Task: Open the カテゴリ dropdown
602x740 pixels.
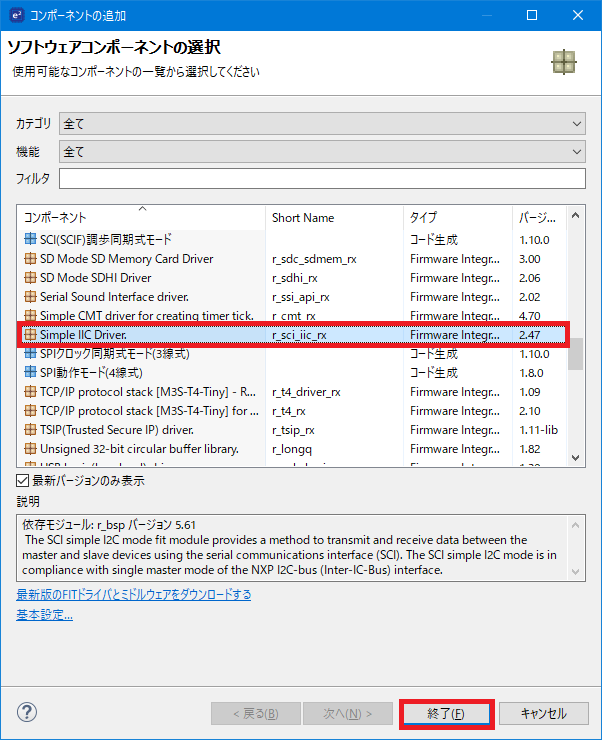Action: 322,124
